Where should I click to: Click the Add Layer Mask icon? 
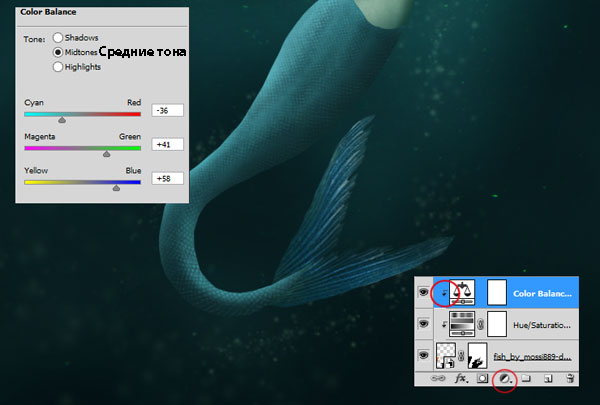click(482, 378)
